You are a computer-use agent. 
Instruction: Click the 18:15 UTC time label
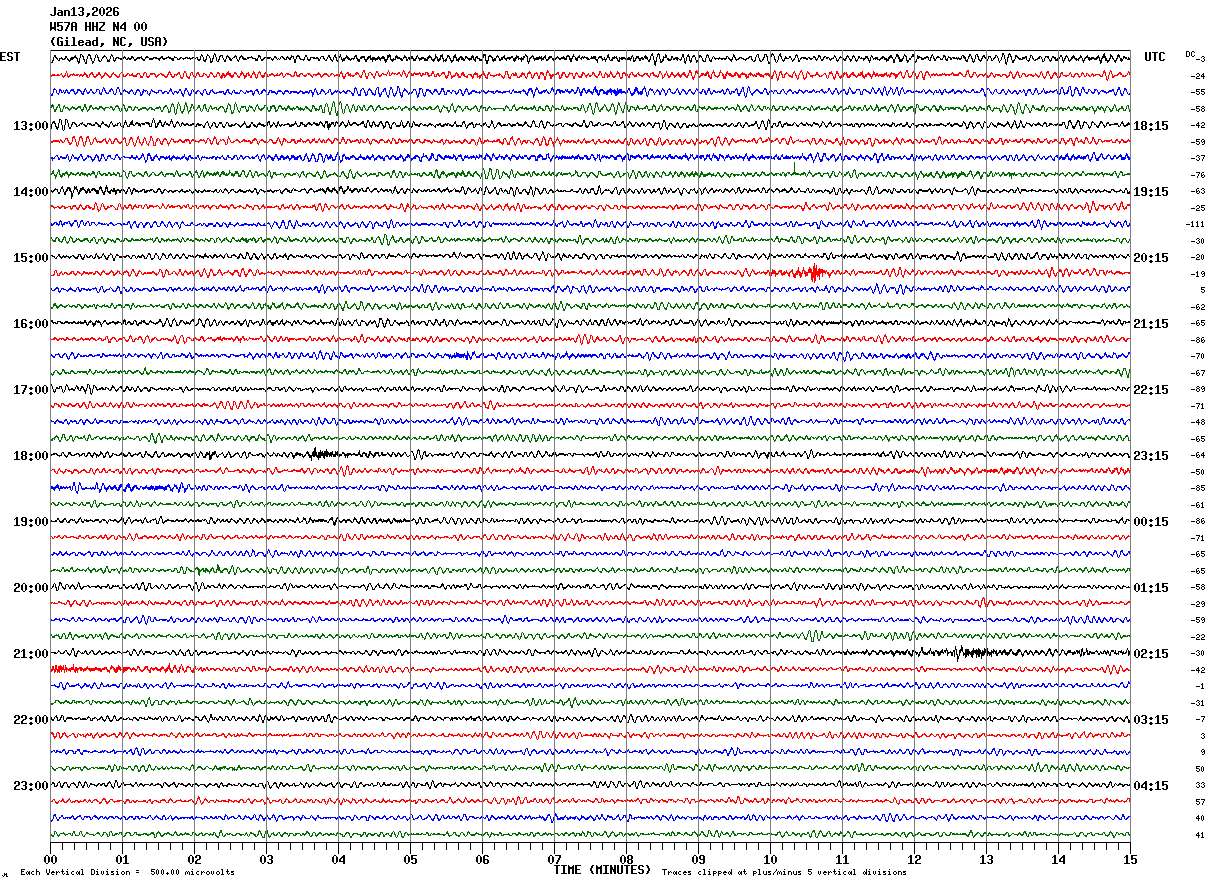pos(1151,126)
